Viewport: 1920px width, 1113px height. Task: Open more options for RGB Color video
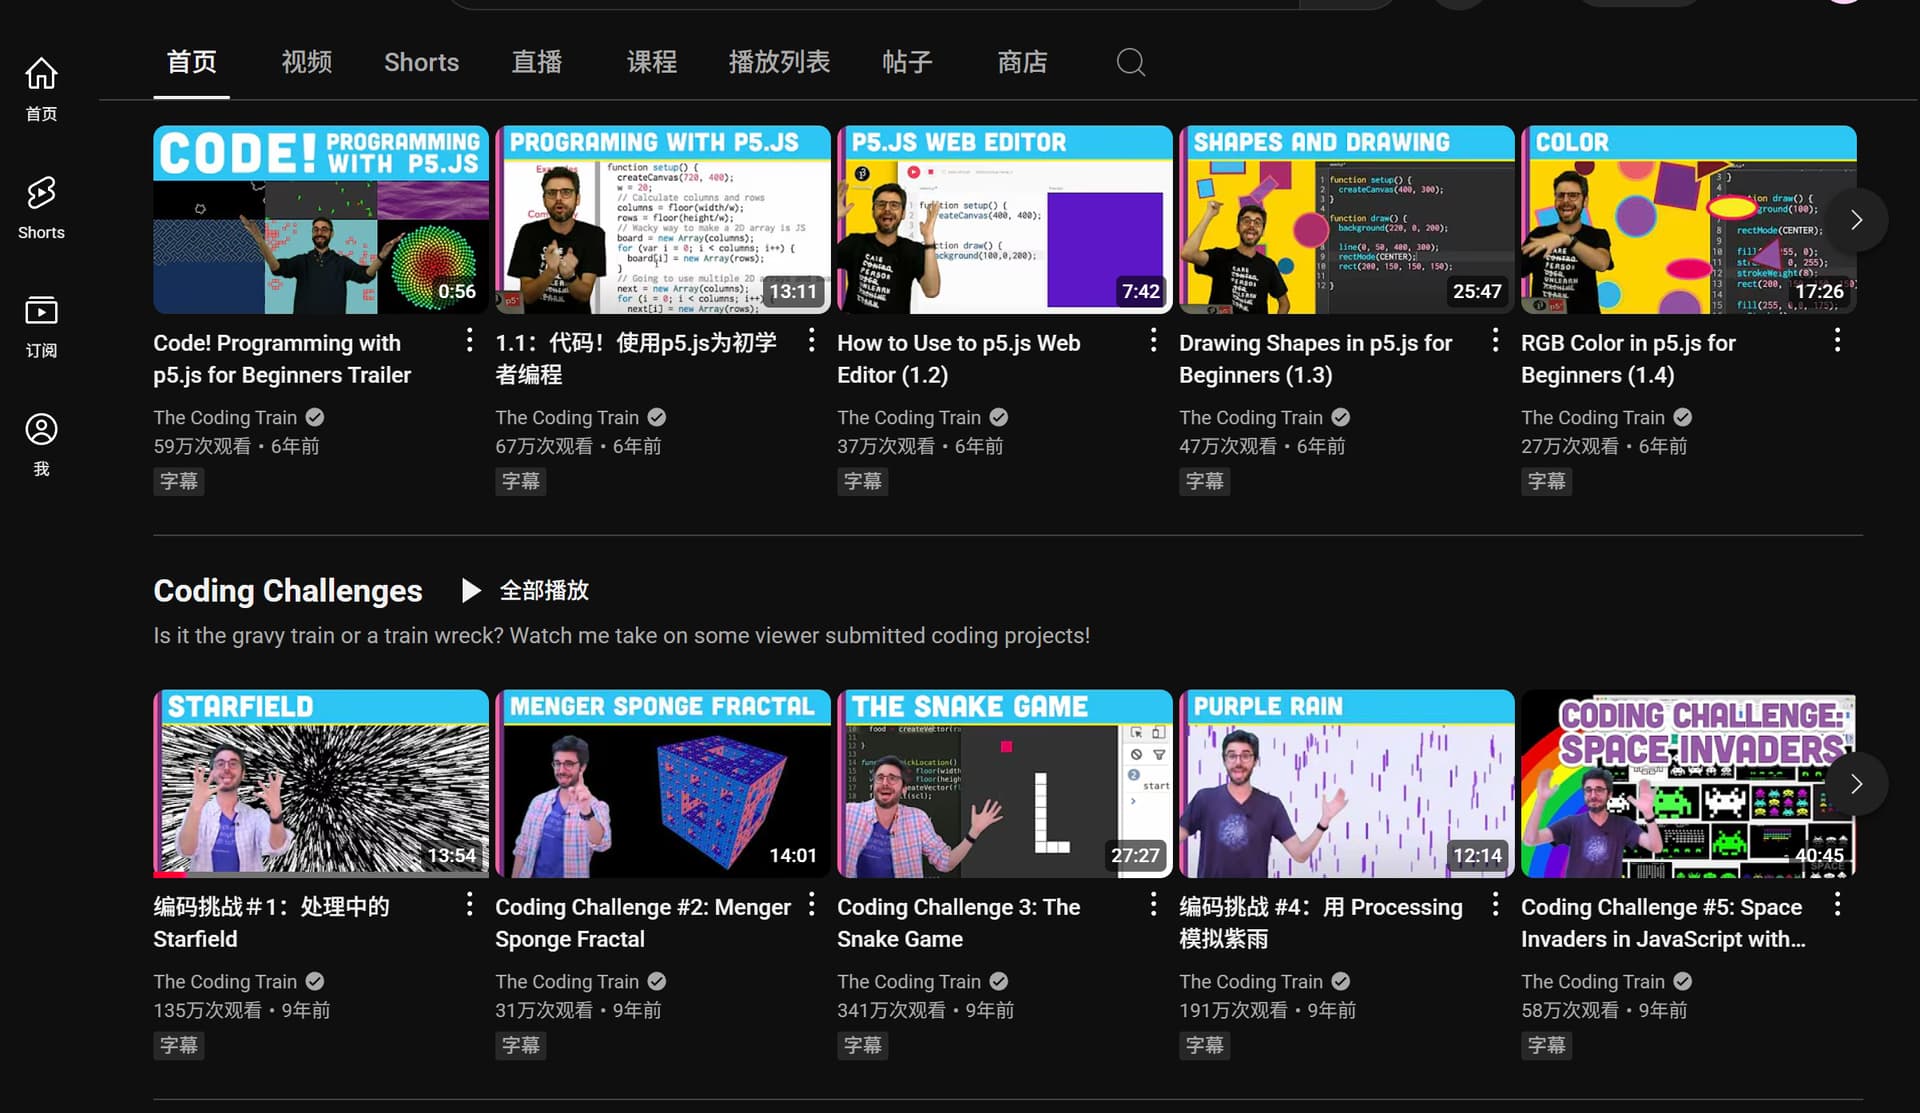[1837, 341]
